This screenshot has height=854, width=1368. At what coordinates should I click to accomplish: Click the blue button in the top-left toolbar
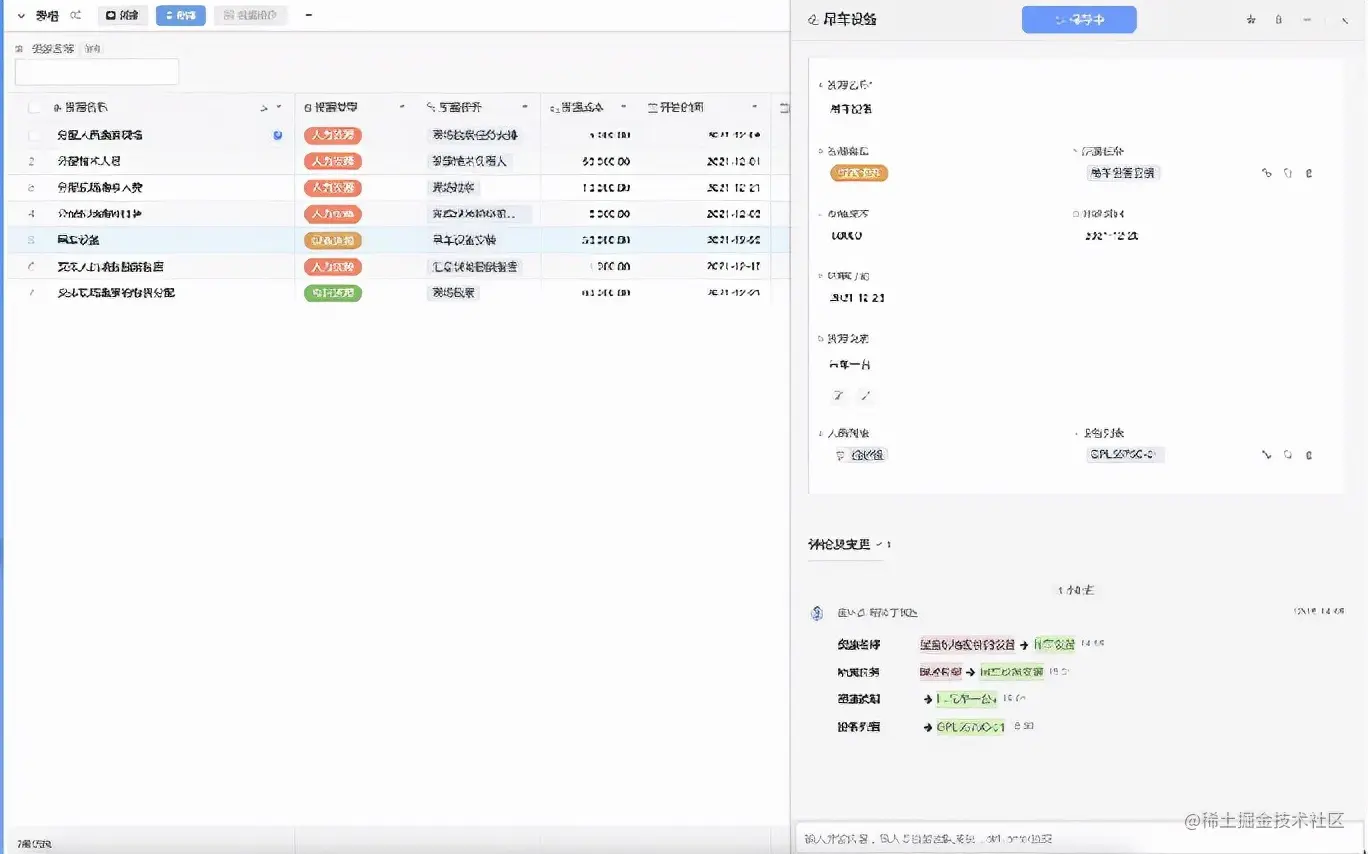point(181,16)
